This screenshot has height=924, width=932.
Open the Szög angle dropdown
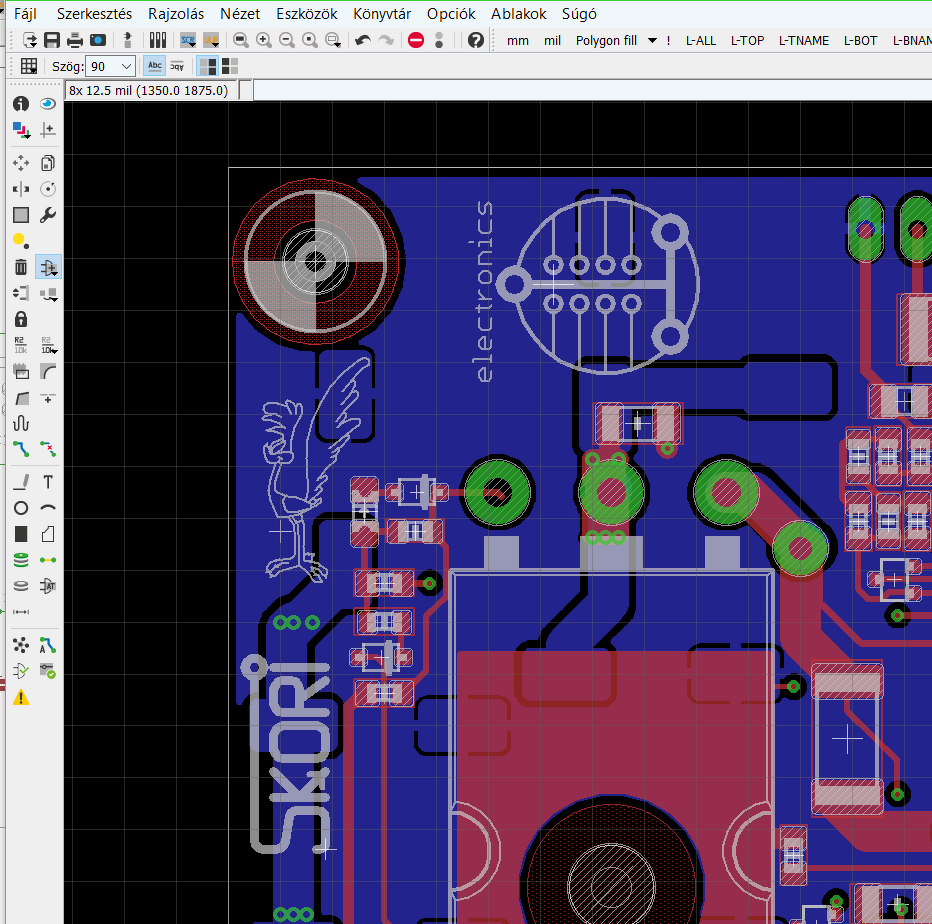coord(126,66)
